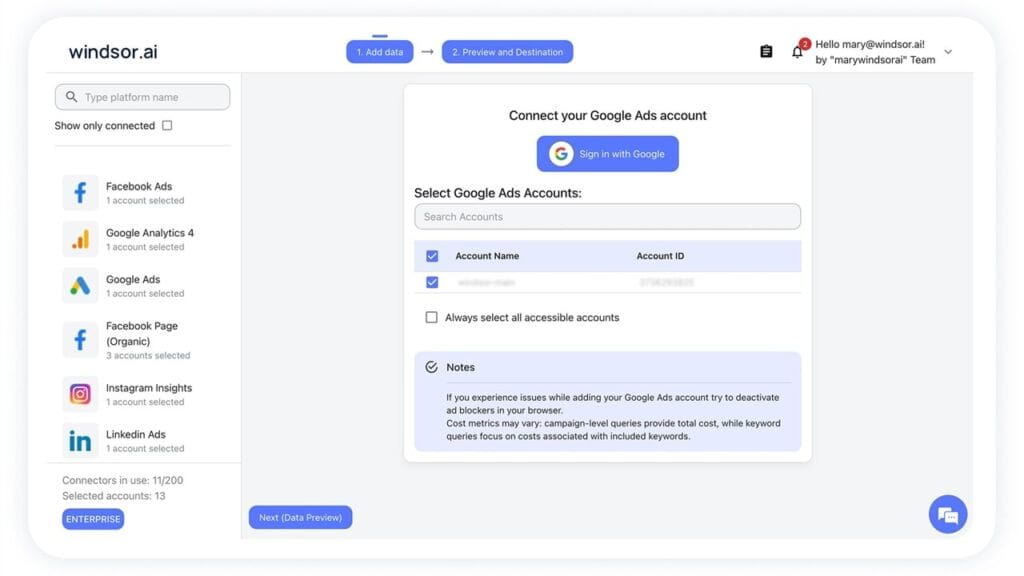Focus the Search Accounts field
Image resolution: width=1024 pixels, height=576 pixels.
pyautogui.click(x=607, y=217)
